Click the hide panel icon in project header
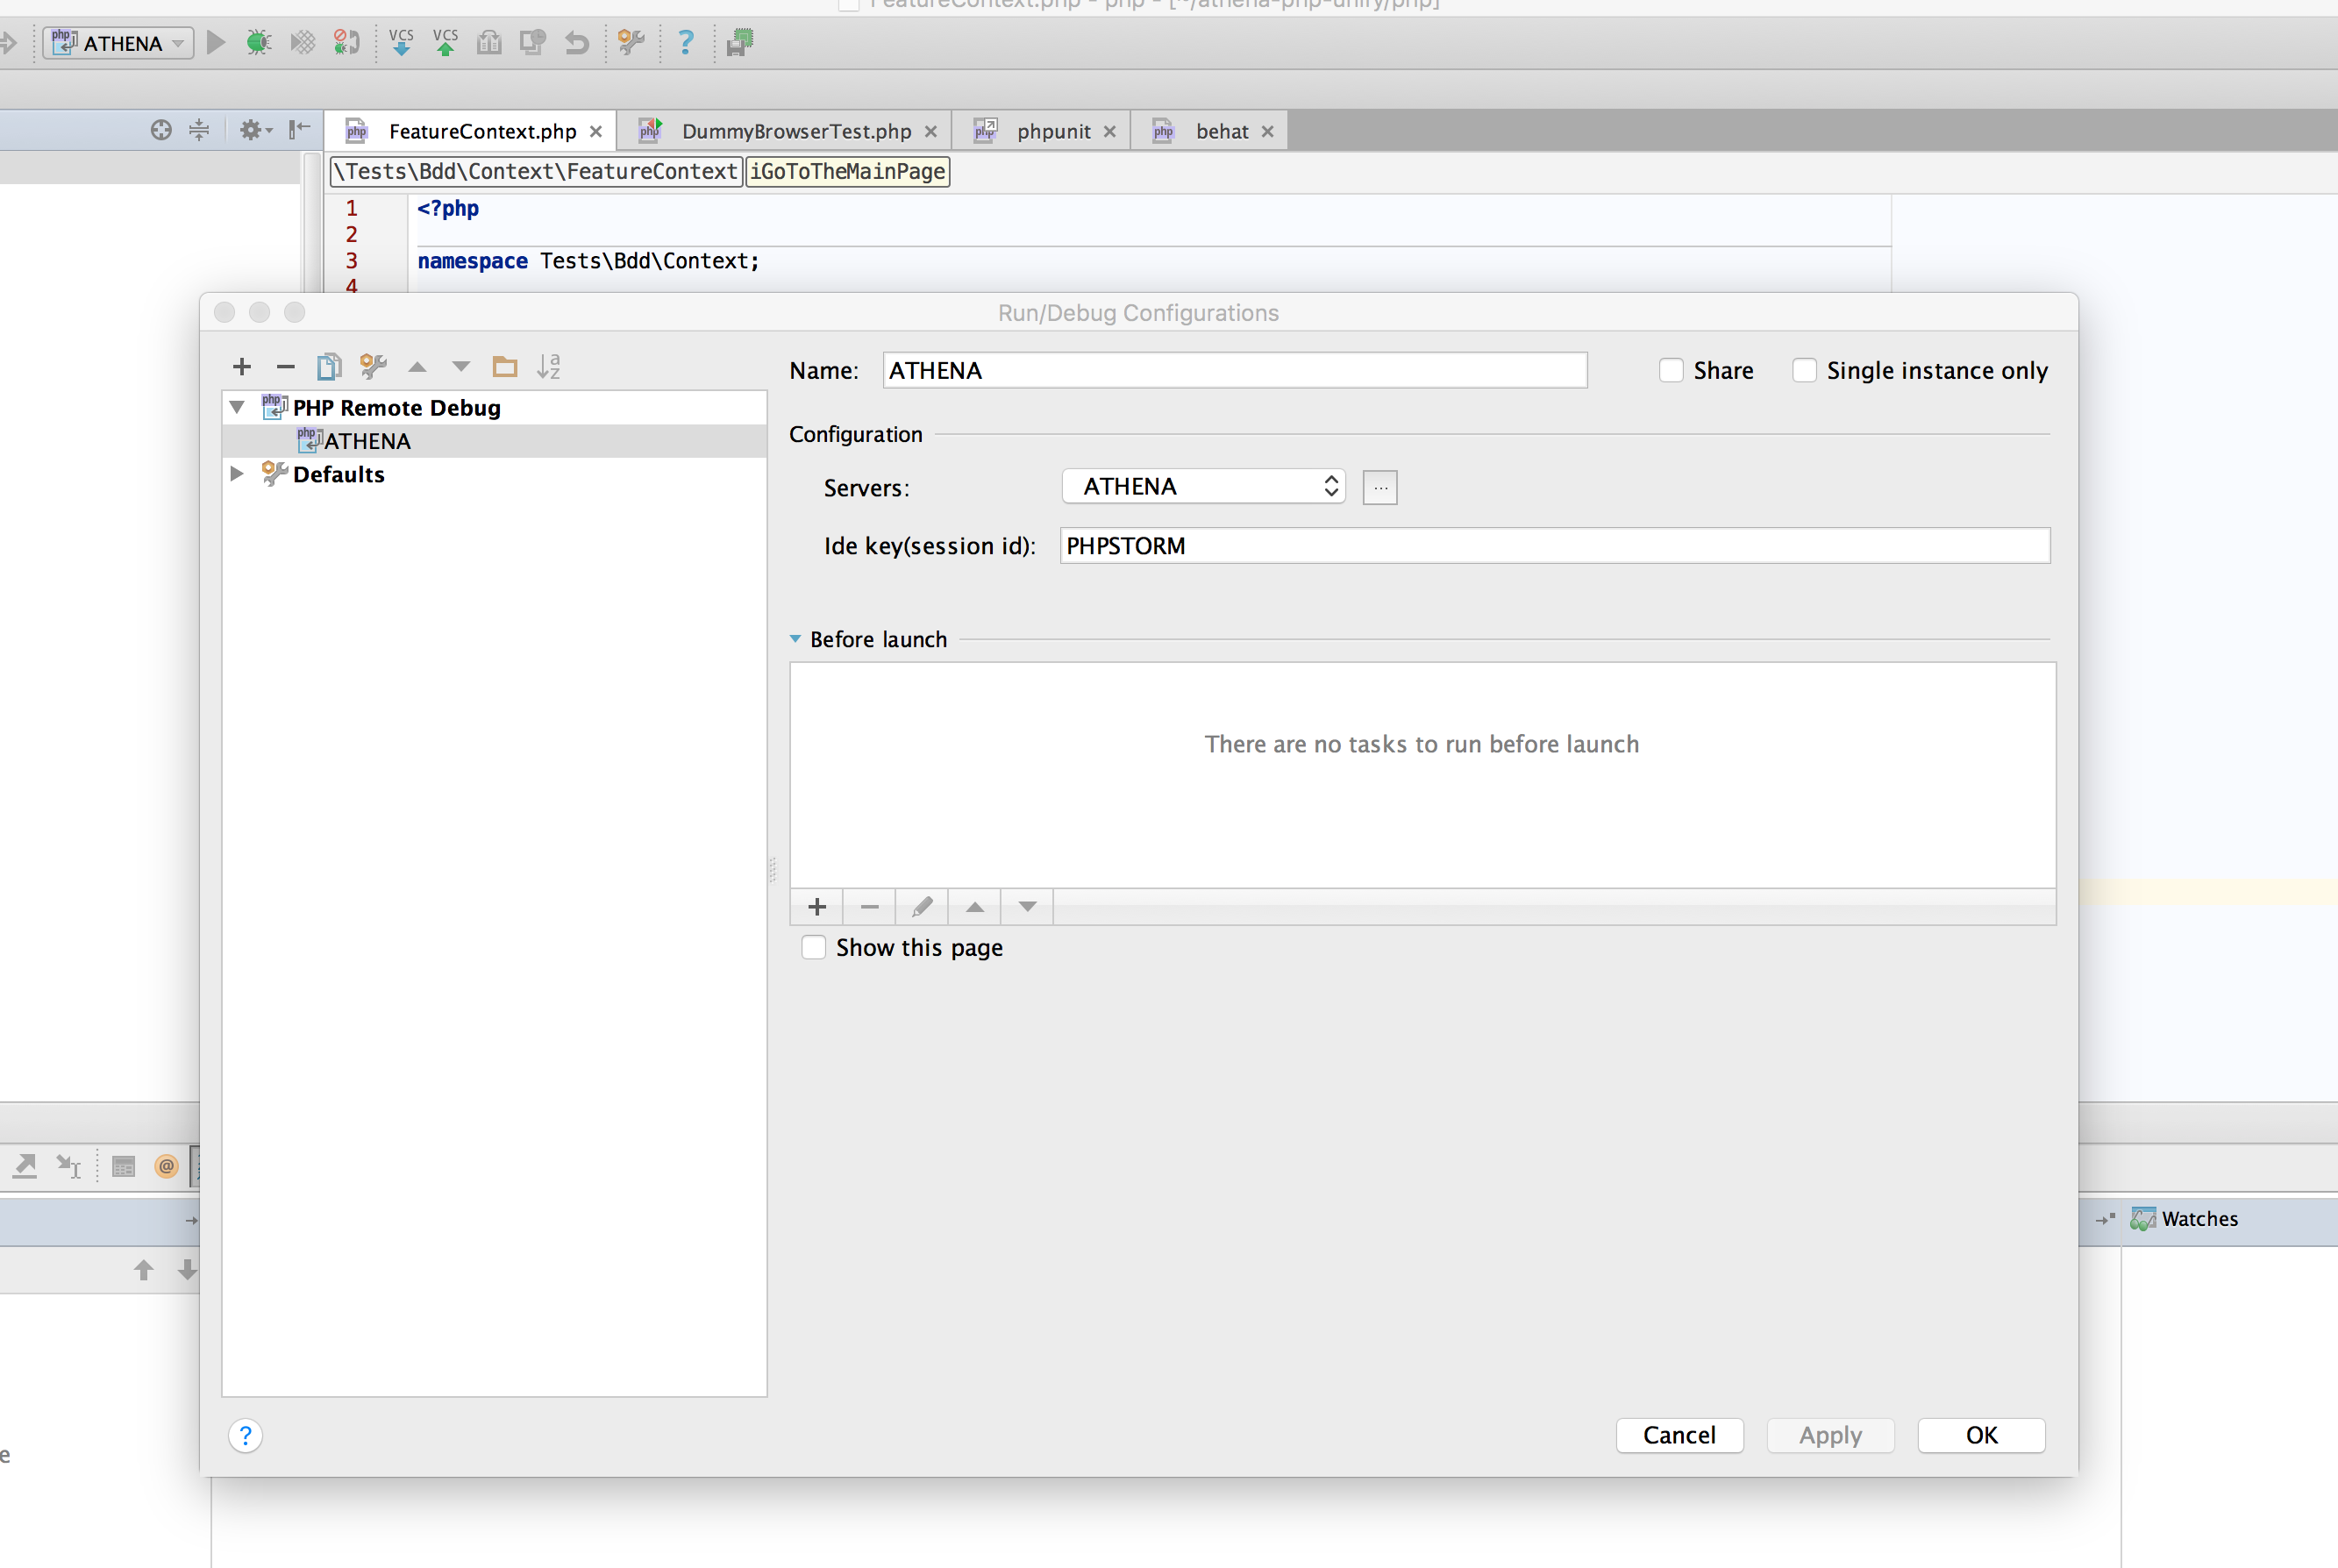Screen dimensions: 2338x1568 point(299,130)
